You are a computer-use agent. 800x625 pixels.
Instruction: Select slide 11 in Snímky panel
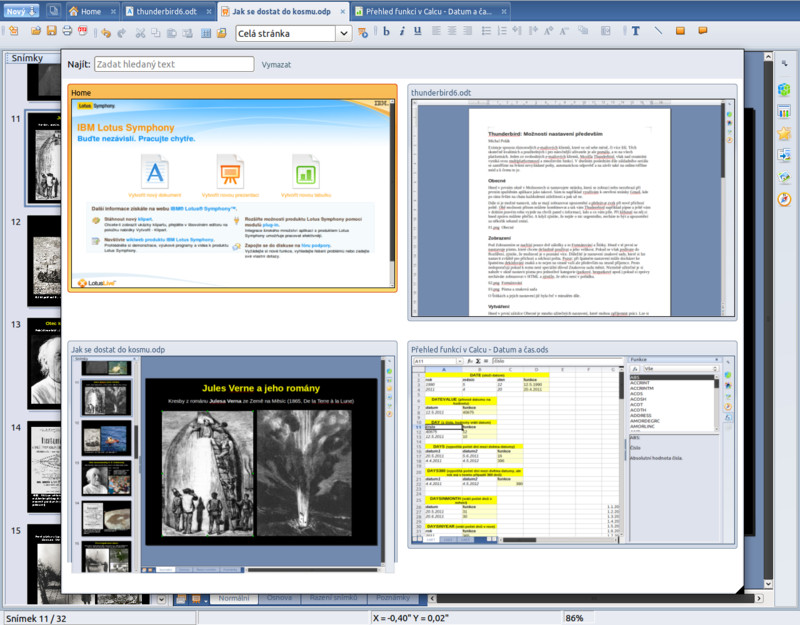pyautogui.click(x=43, y=158)
